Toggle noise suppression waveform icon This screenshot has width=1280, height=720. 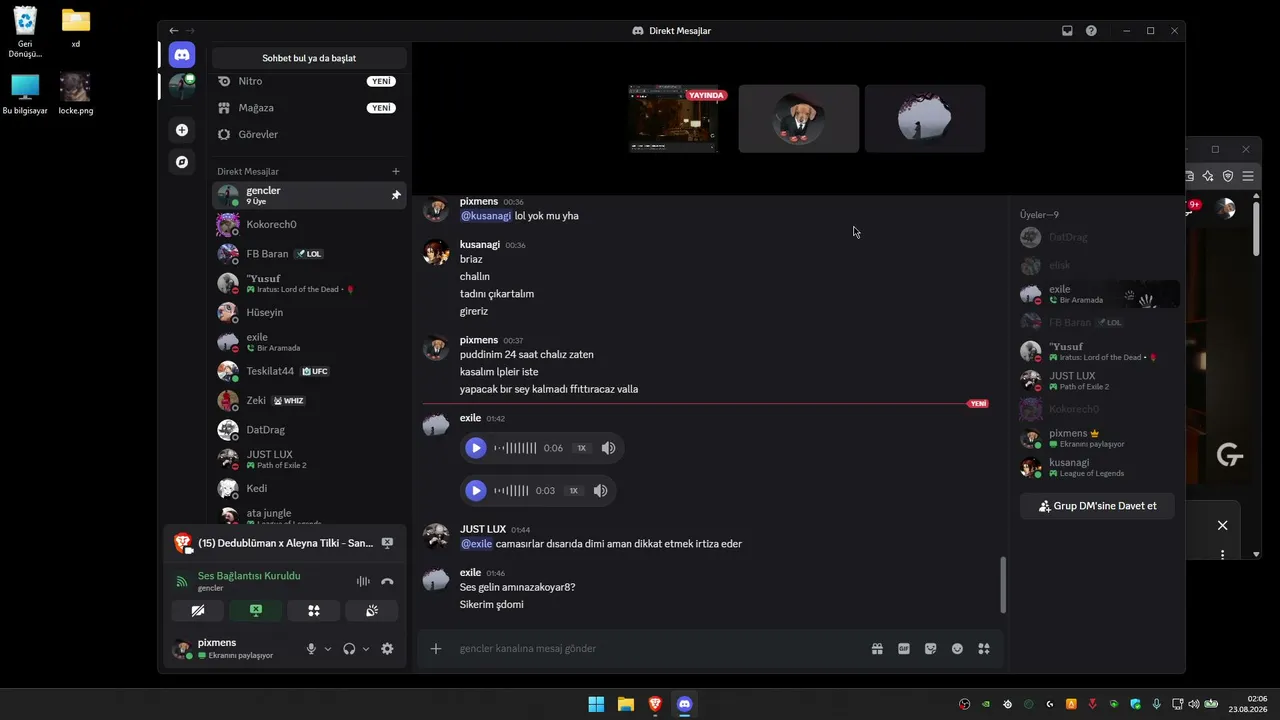(363, 581)
